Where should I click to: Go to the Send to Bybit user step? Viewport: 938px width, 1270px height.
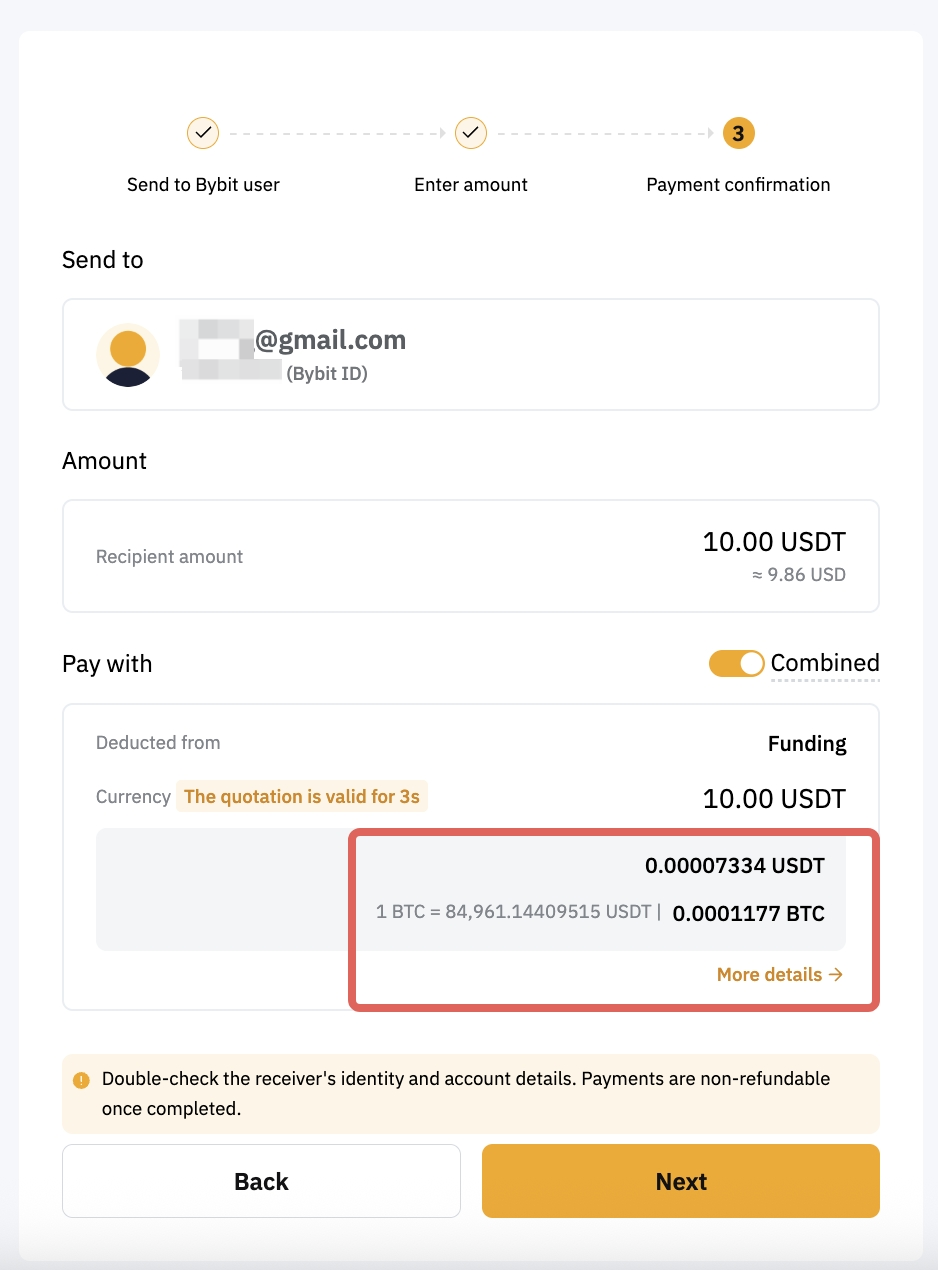click(203, 185)
